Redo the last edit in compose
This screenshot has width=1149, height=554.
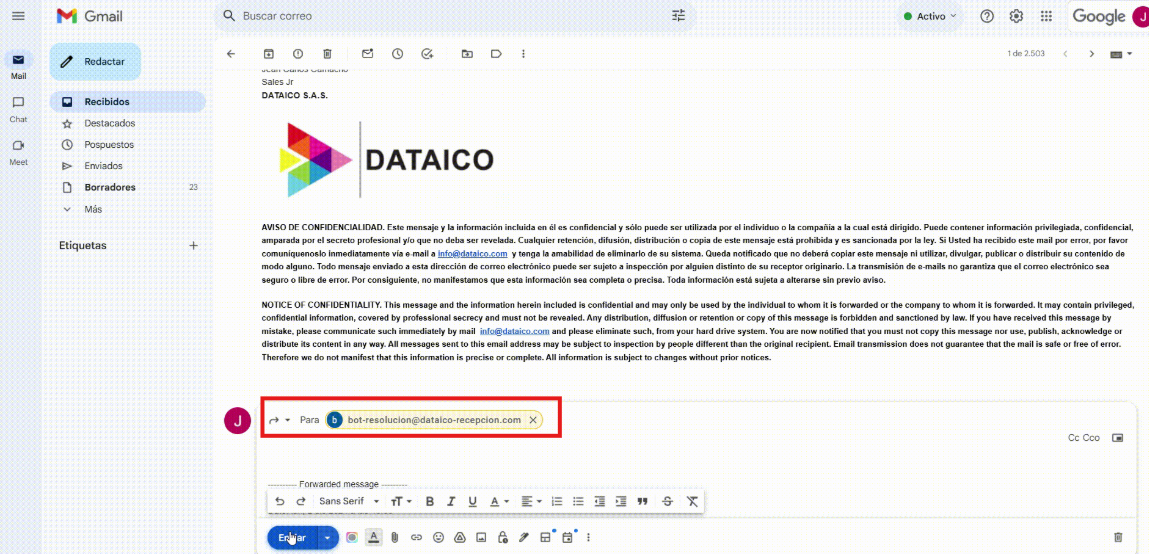(300, 501)
